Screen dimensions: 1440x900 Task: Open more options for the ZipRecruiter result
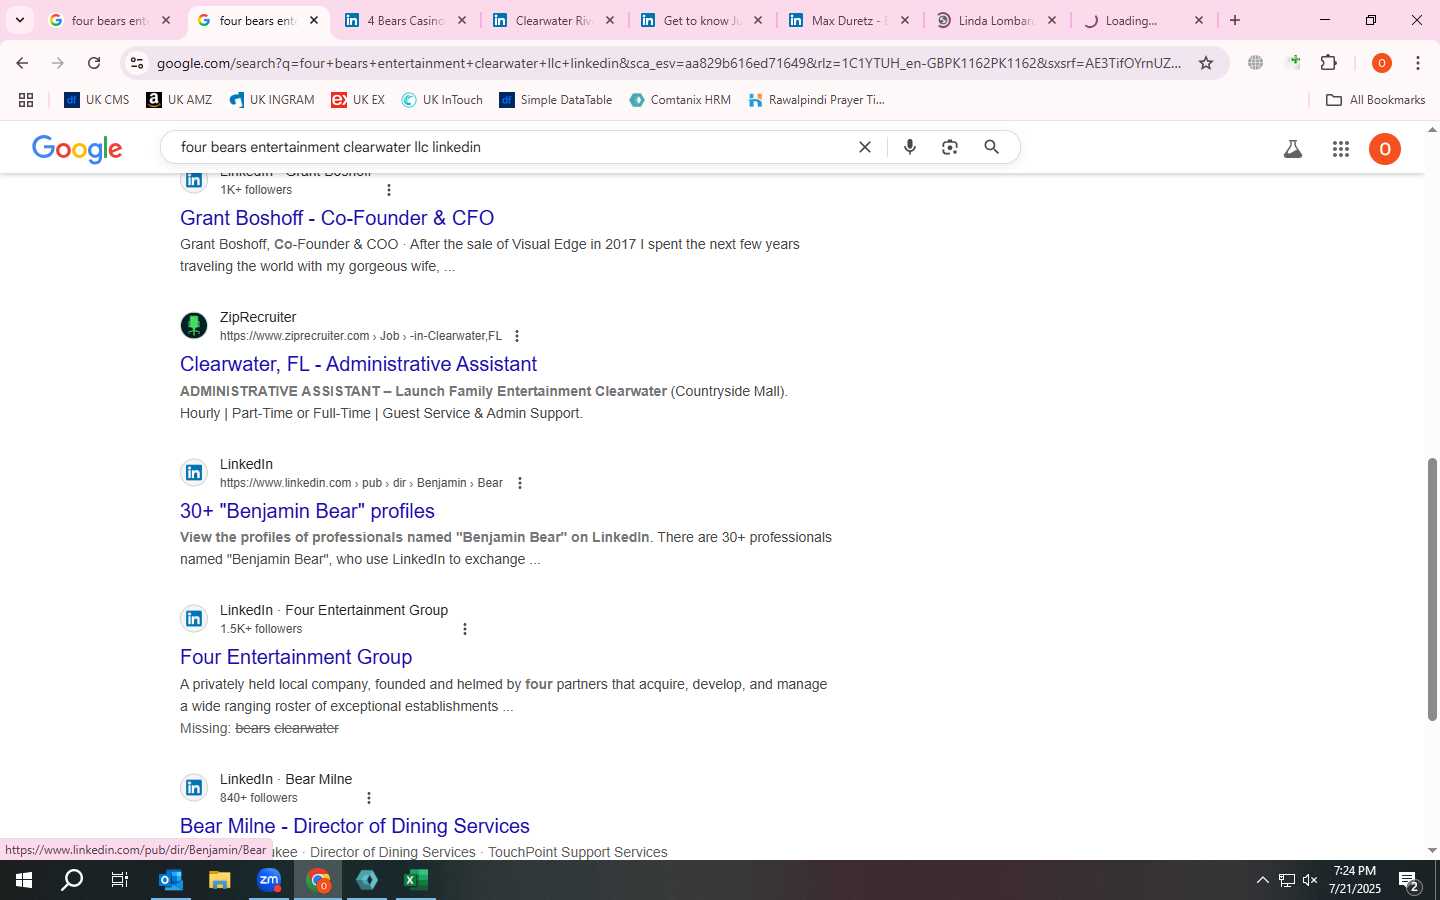[516, 336]
